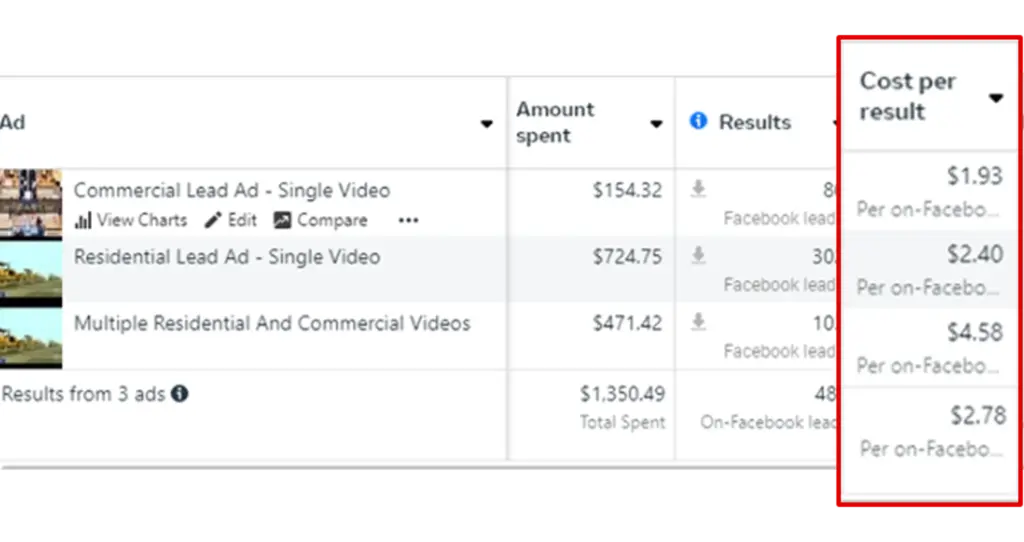The width and height of the screenshot is (1024, 542).
Task: Click the Results column info icon
Action: point(699,121)
